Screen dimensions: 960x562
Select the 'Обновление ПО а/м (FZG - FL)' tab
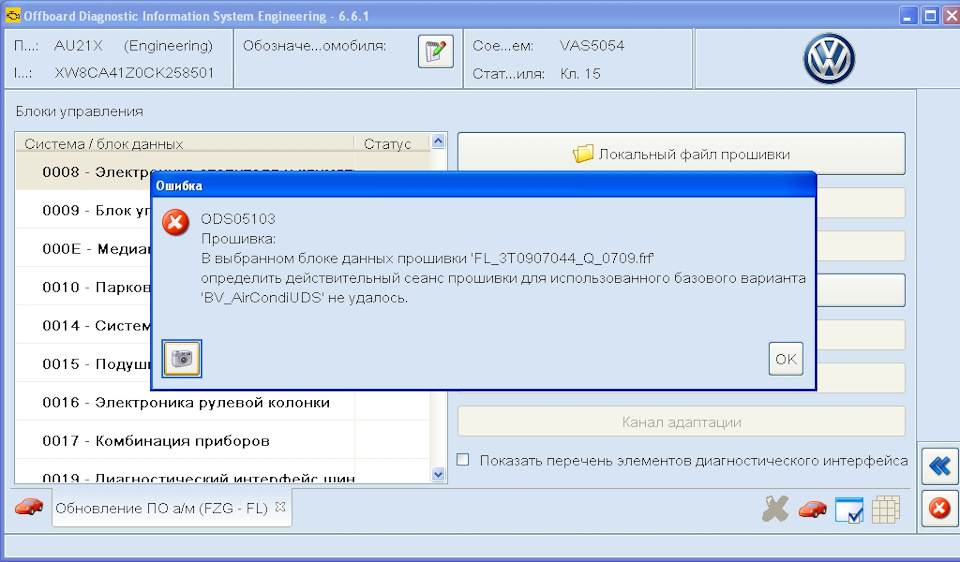pos(161,508)
